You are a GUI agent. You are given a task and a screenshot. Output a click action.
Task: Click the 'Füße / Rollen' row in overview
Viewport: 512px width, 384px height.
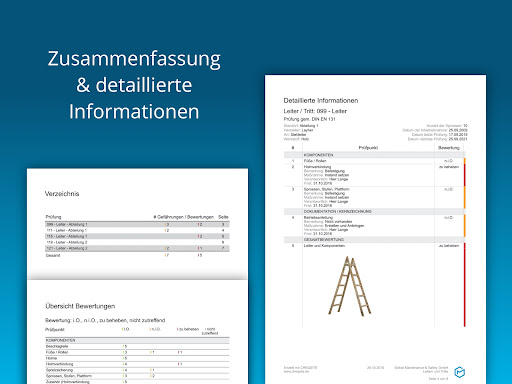tap(137, 352)
